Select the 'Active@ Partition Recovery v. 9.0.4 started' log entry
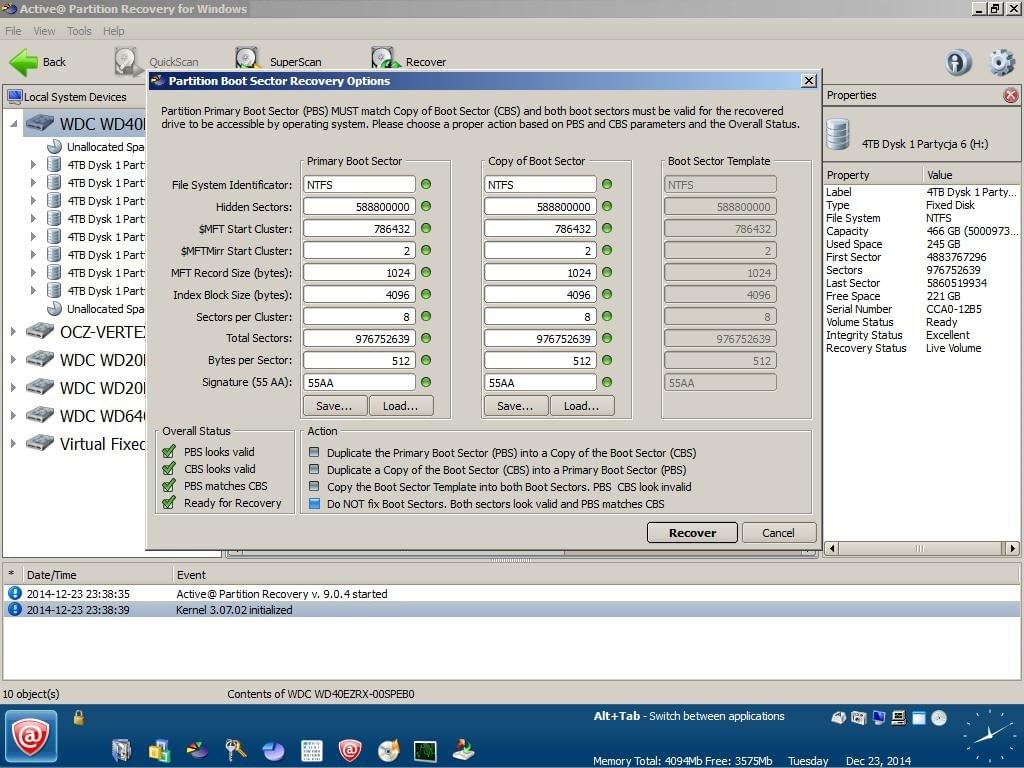Screen dimensions: 1024x768 click(512, 594)
